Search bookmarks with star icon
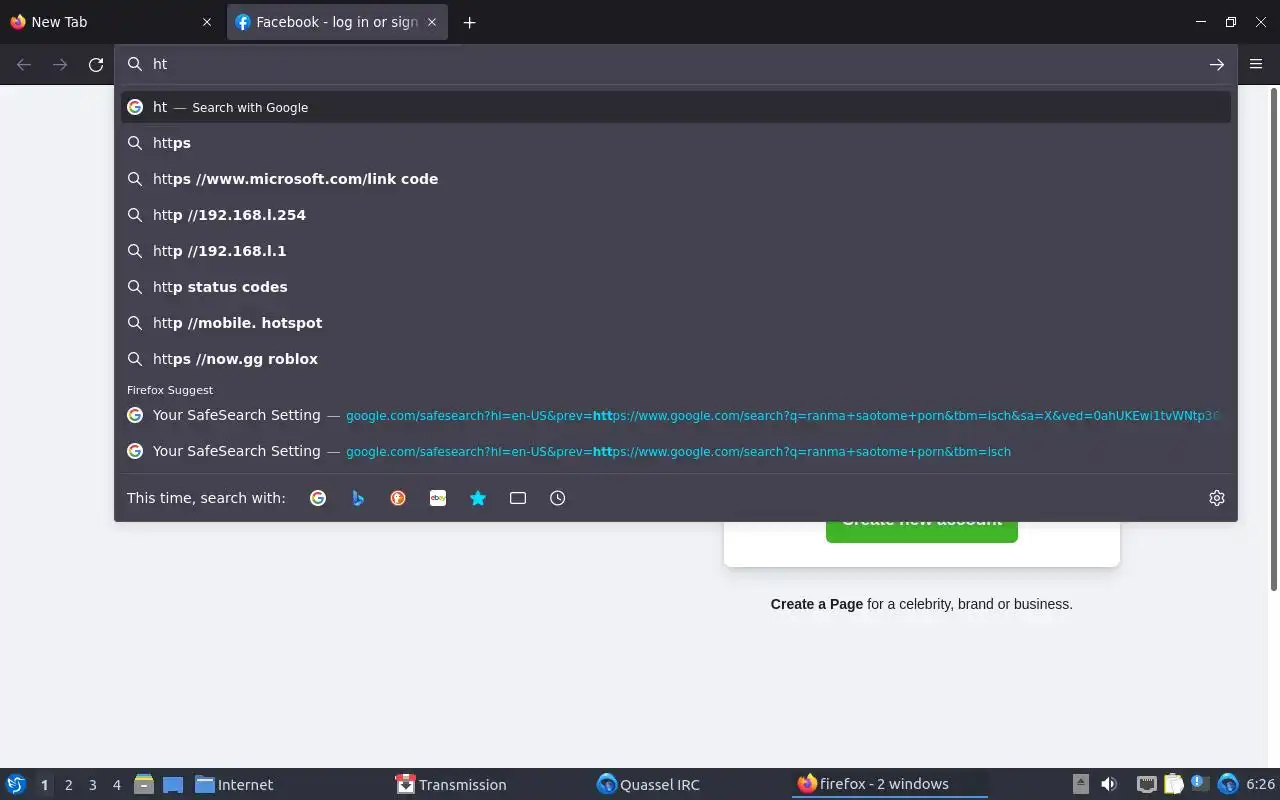Image resolution: width=1280 pixels, height=800 pixels. tap(478, 498)
